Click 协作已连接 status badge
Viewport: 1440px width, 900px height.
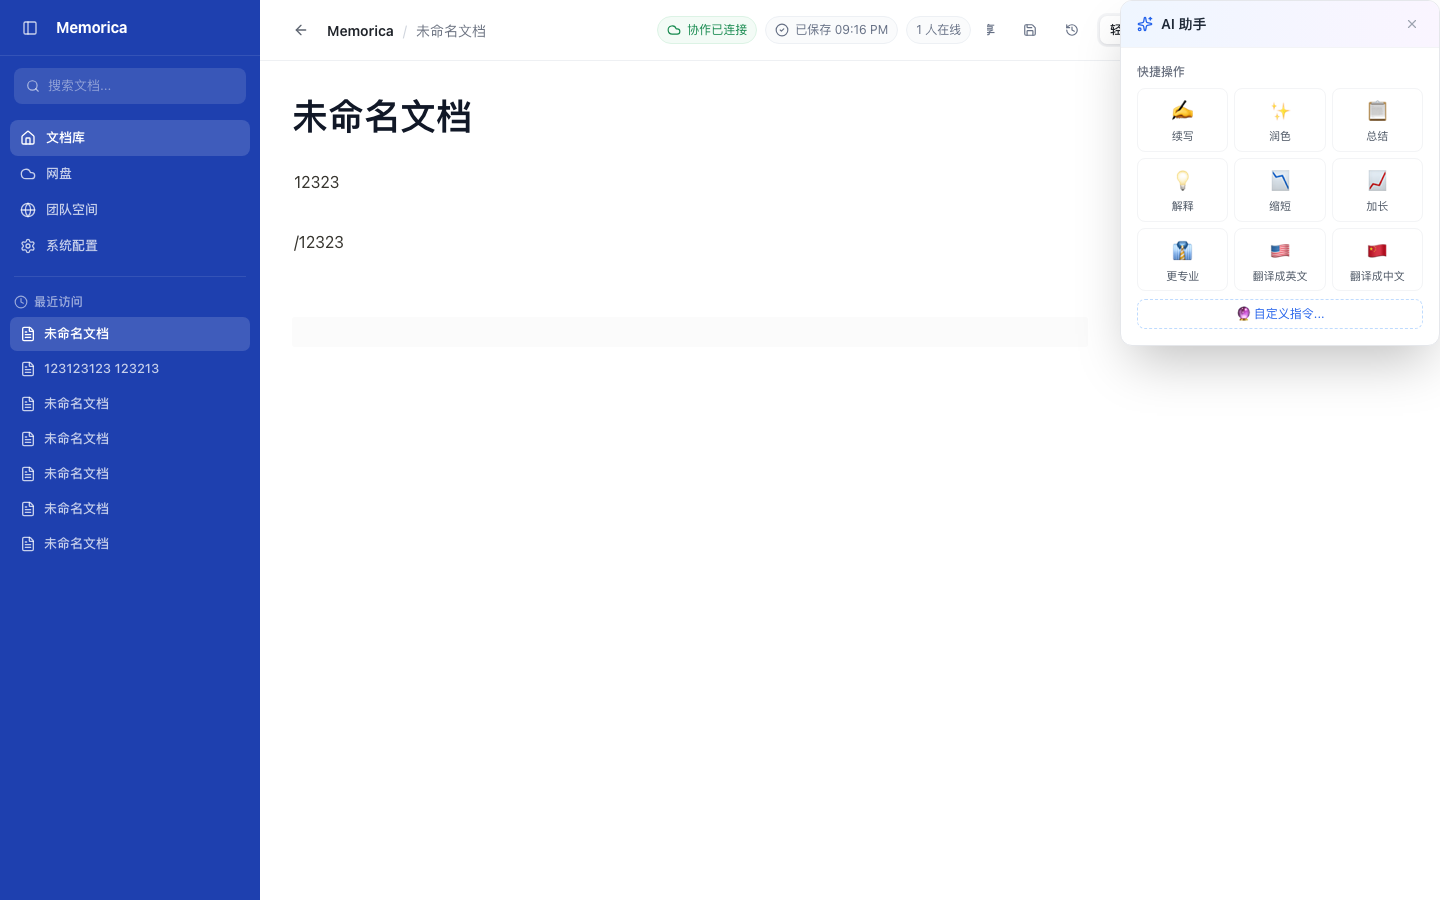707,30
